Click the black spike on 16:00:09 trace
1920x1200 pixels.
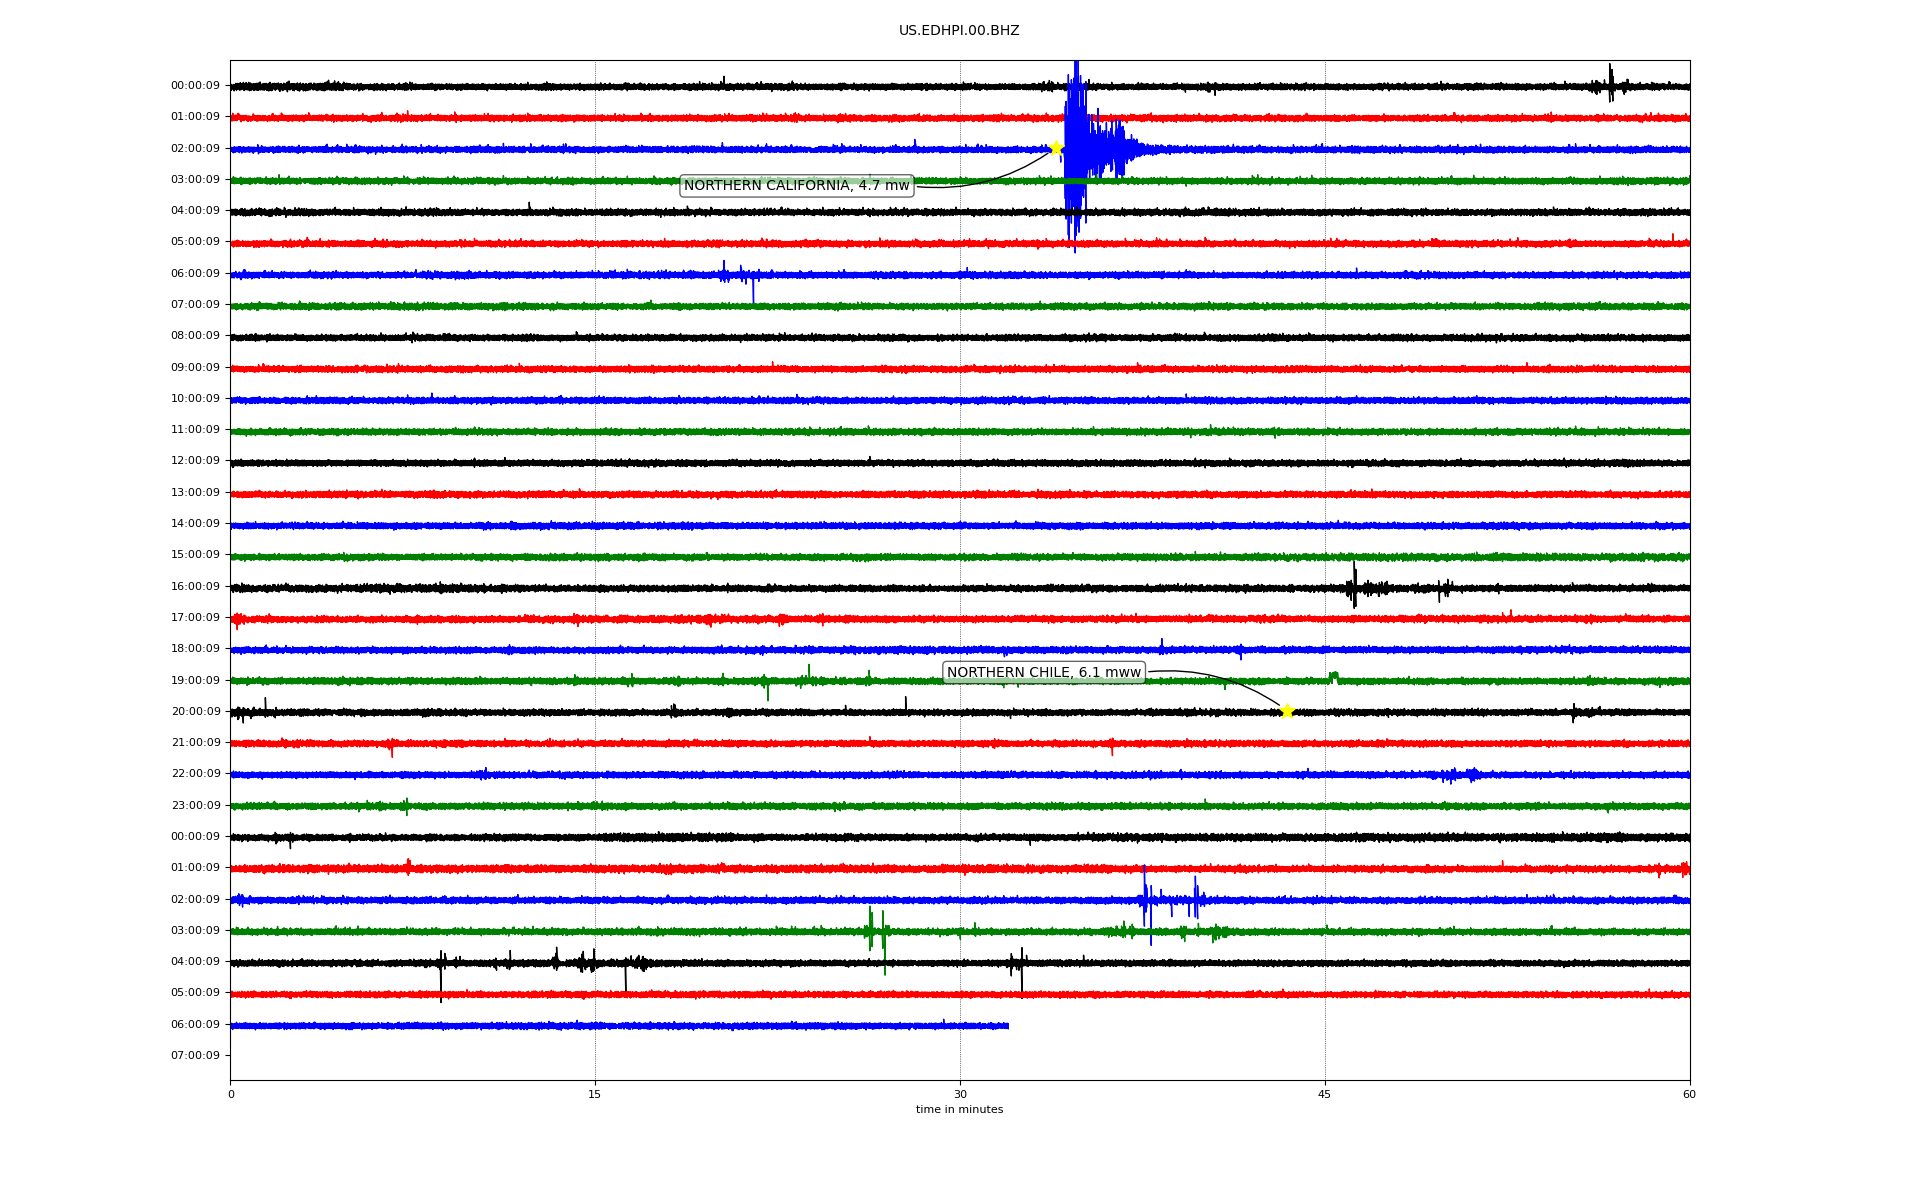[x=1354, y=587]
